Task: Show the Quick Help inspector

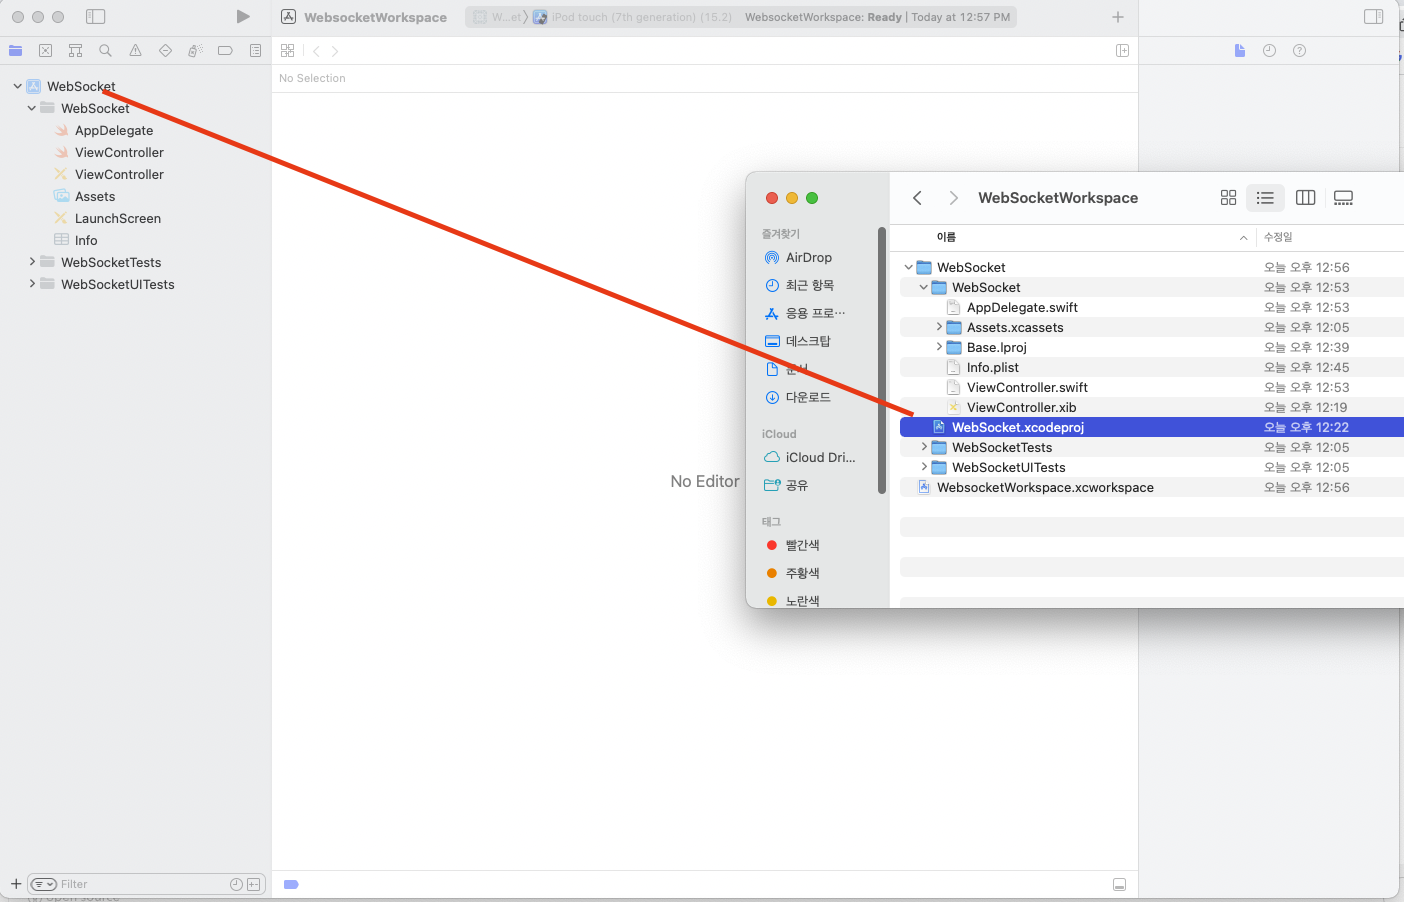Action: click(x=1300, y=51)
